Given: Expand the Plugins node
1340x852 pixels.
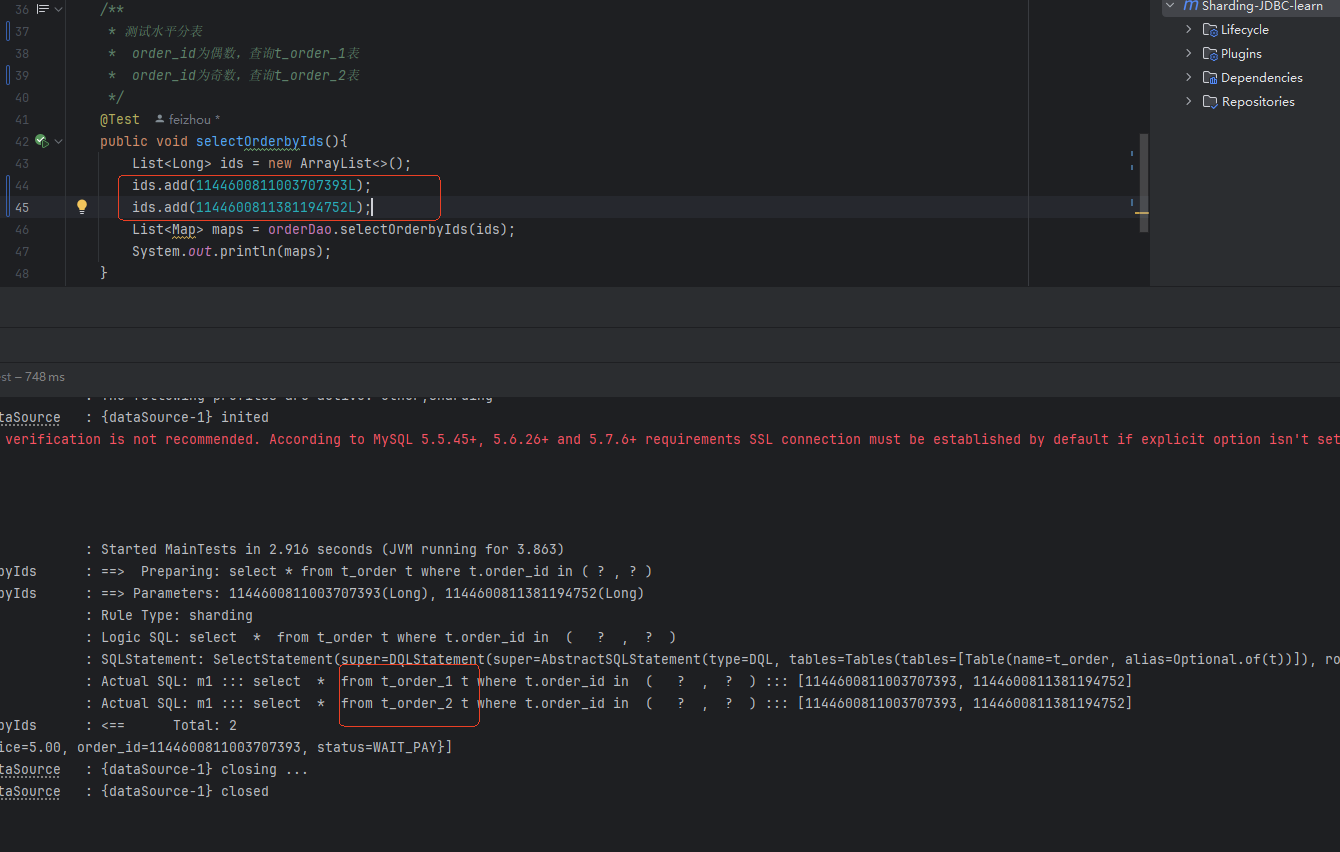Looking at the screenshot, I should pyautogui.click(x=1189, y=54).
